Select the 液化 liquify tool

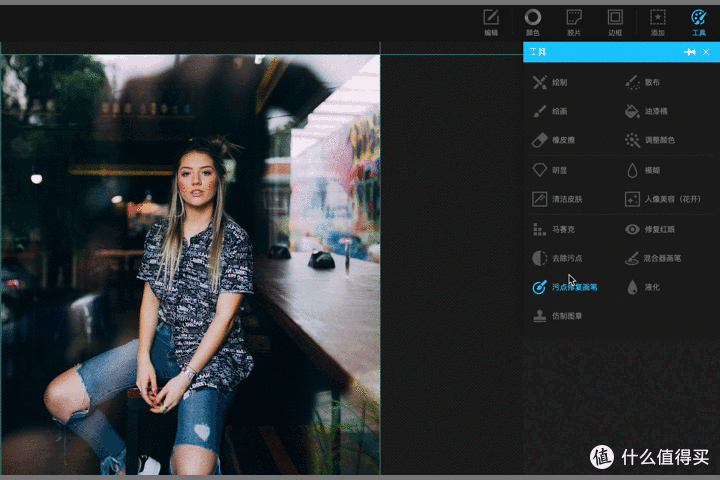pyautogui.click(x=643, y=287)
